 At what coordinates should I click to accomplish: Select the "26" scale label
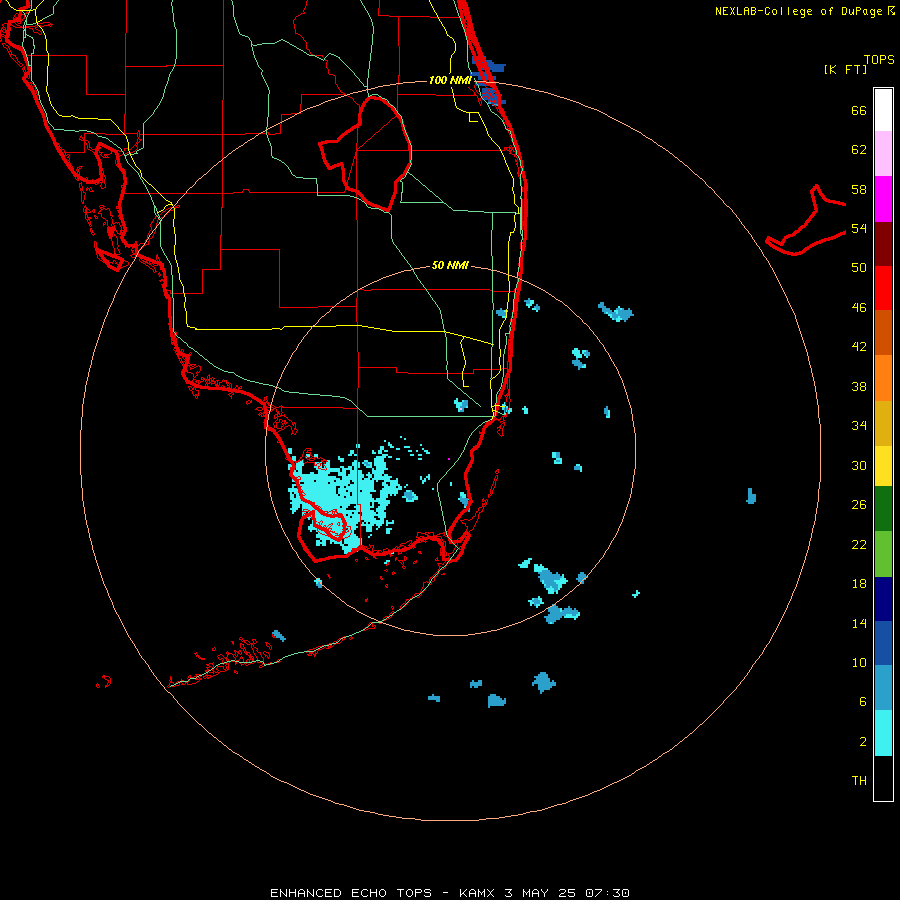click(859, 505)
